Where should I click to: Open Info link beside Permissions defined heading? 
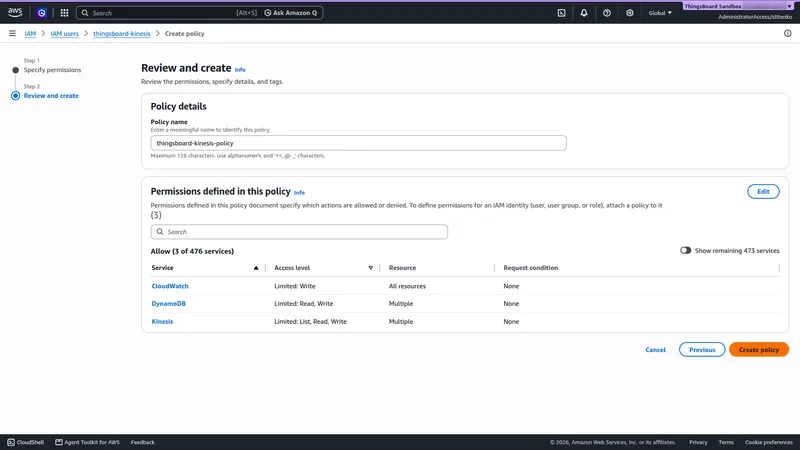[299, 193]
